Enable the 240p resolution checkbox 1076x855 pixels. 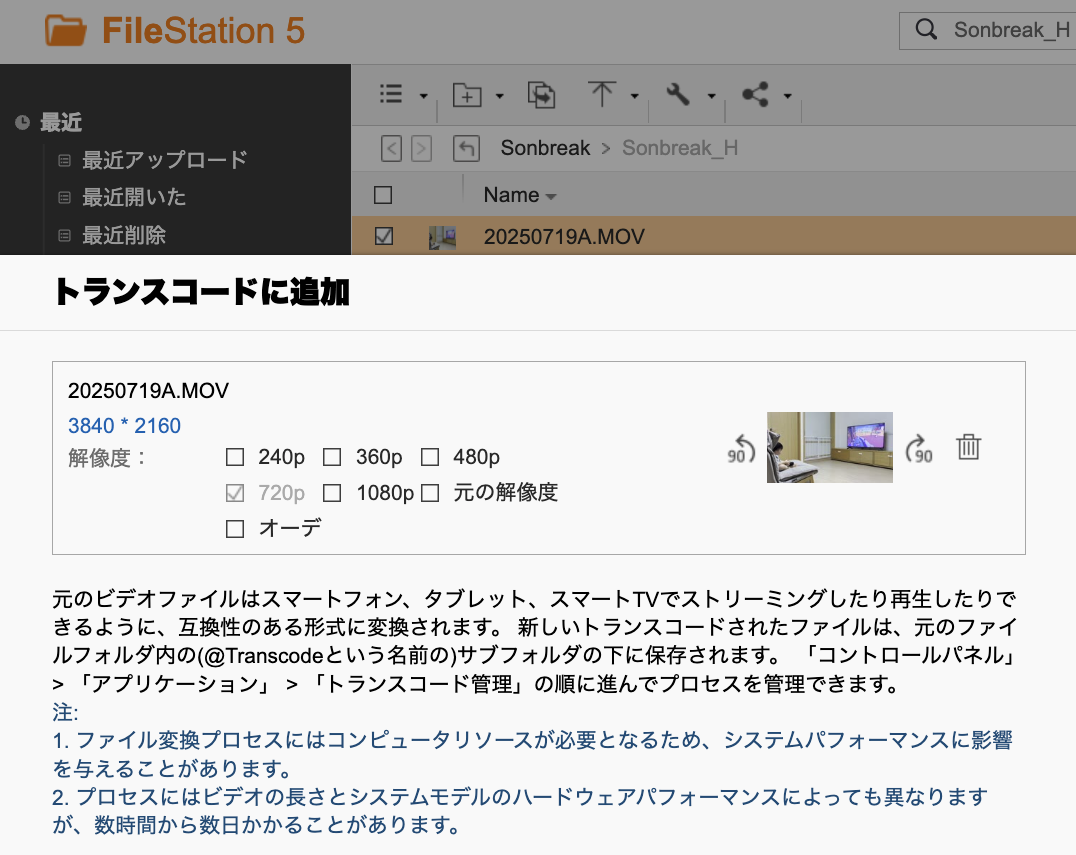pyautogui.click(x=235, y=458)
